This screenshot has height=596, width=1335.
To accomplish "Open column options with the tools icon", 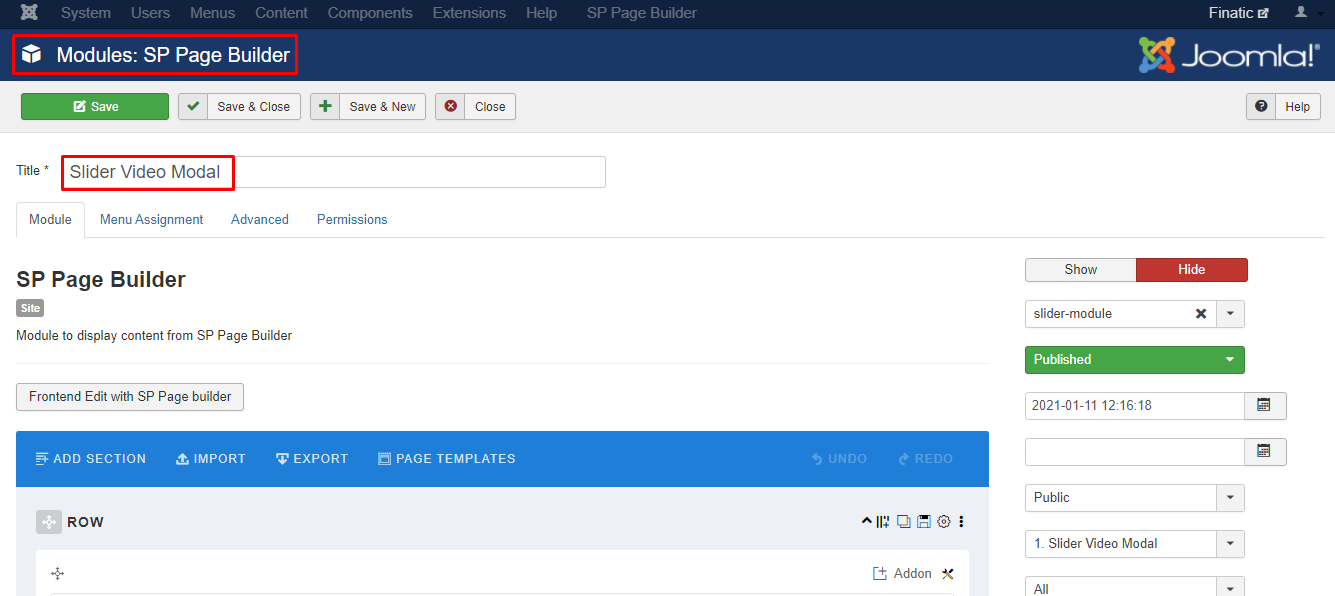I will [948, 574].
